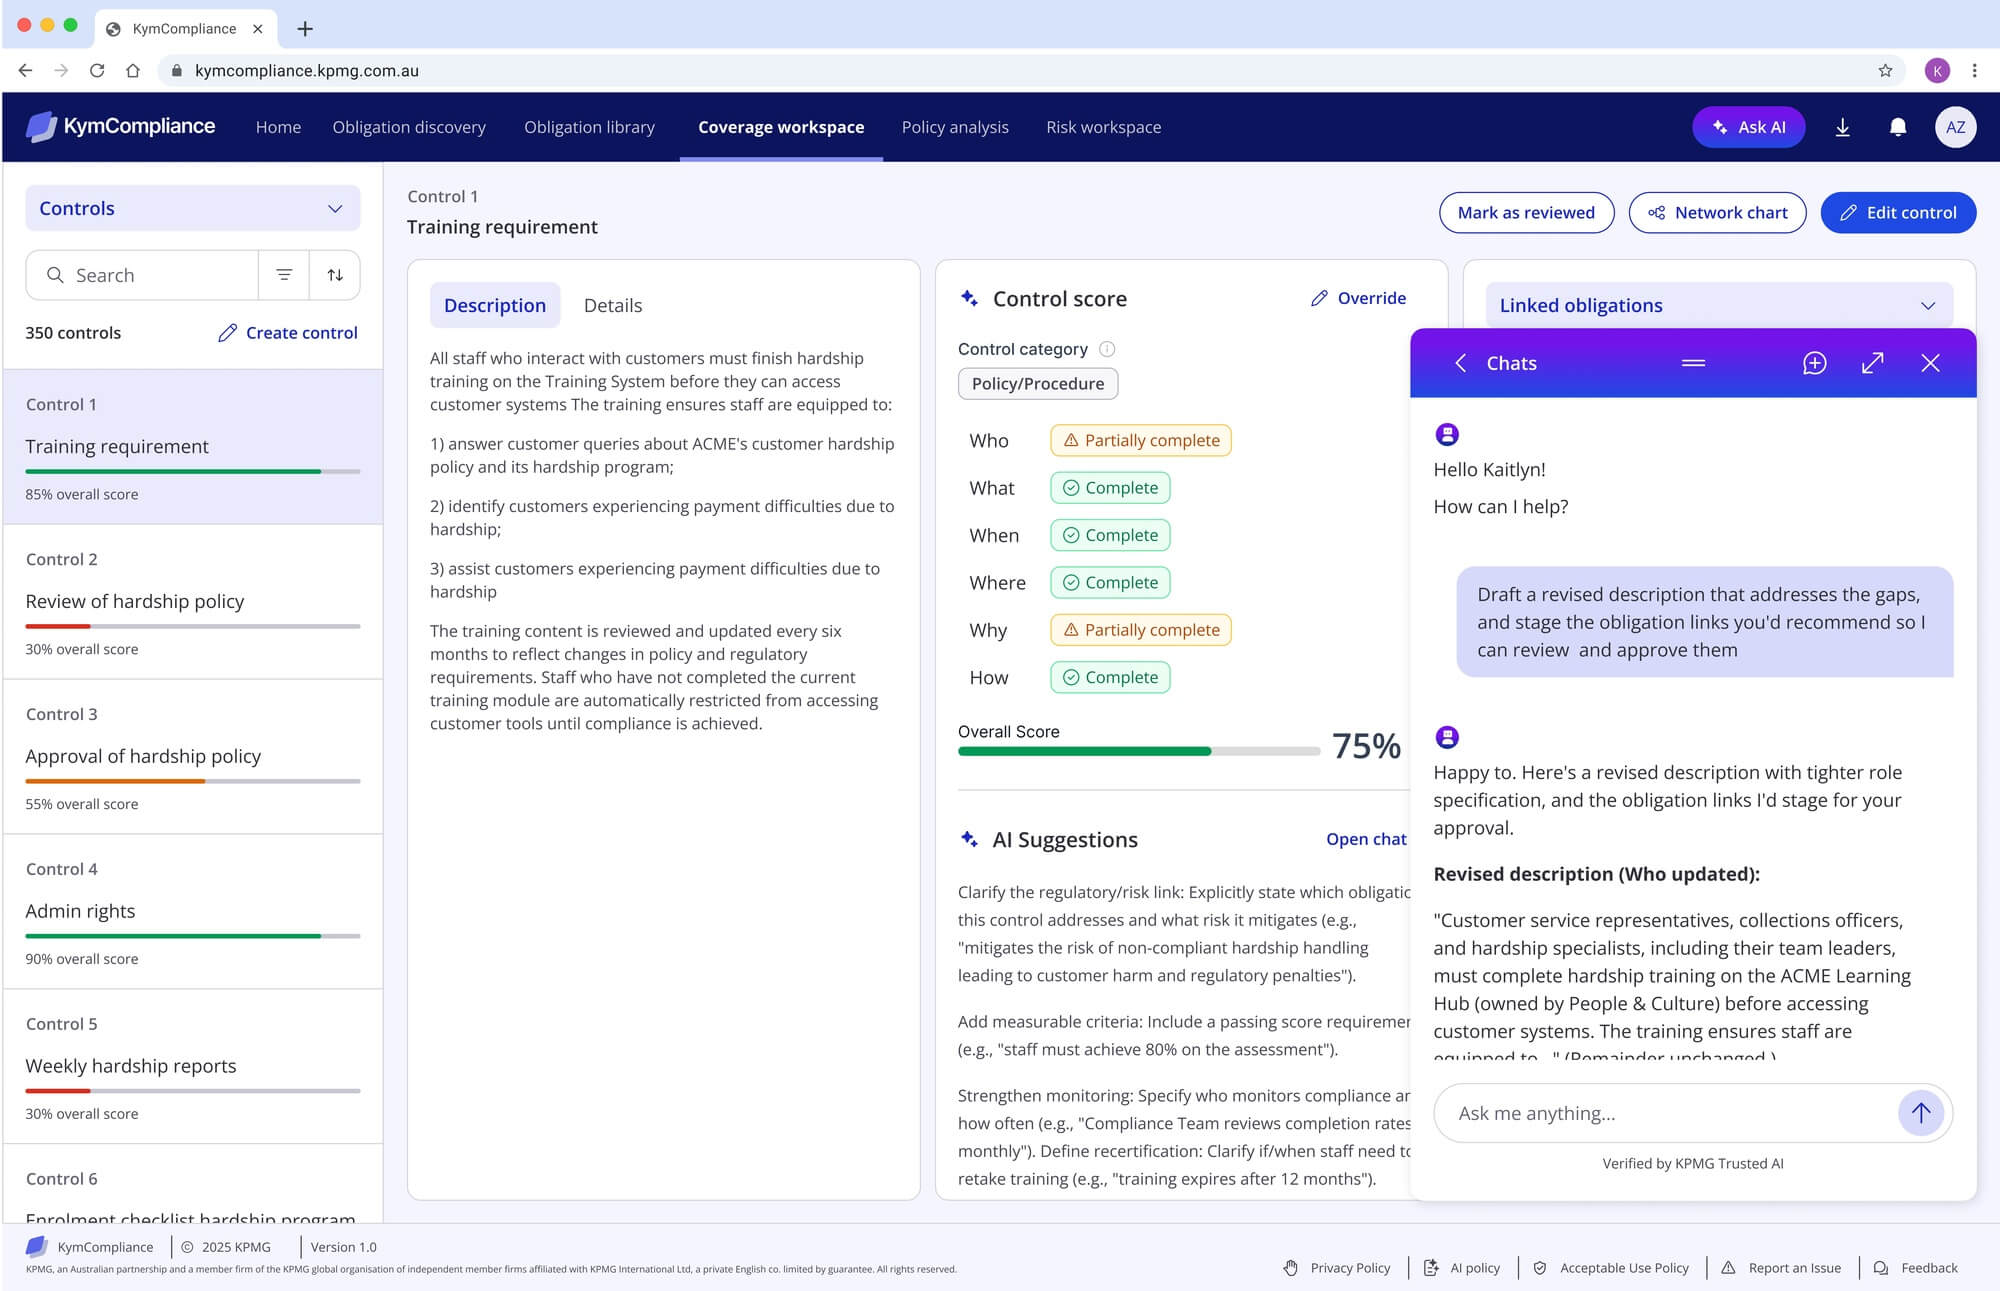Click Create control link
Image resolution: width=2000 pixels, height=1291 pixels.
(x=287, y=332)
